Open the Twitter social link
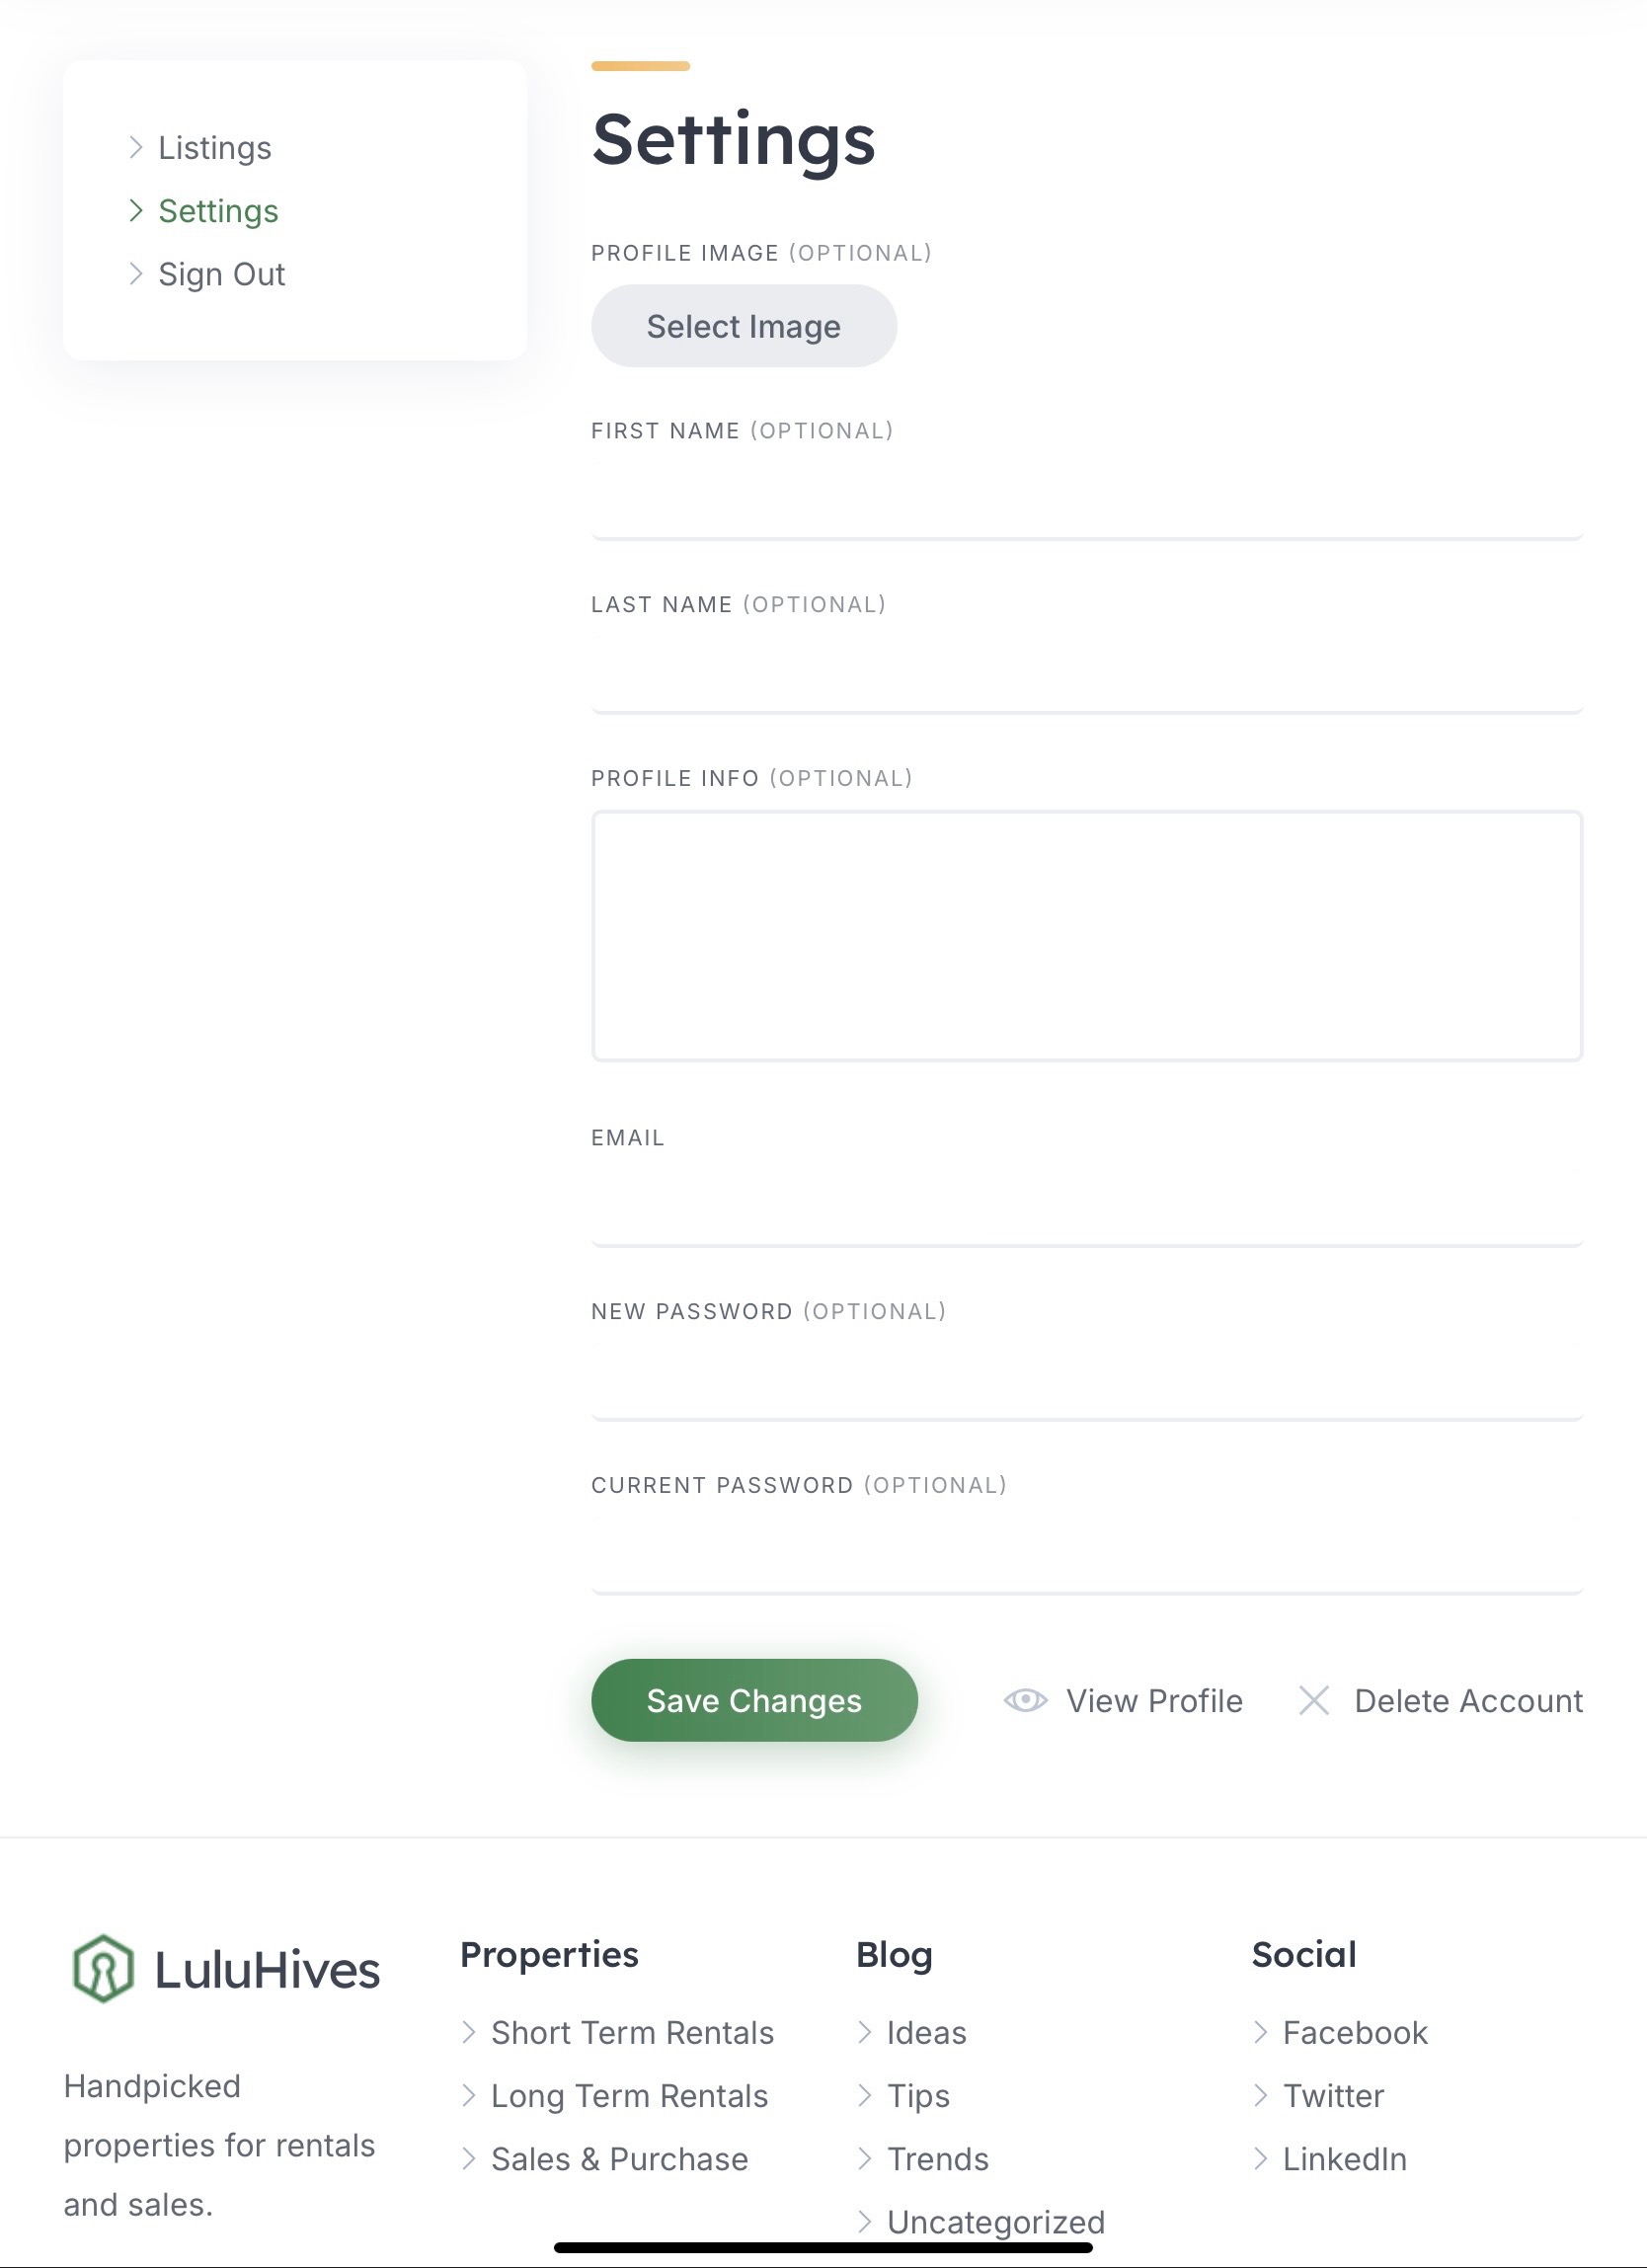This screenshot has width=1647, height=2268. [1333, 2095]
